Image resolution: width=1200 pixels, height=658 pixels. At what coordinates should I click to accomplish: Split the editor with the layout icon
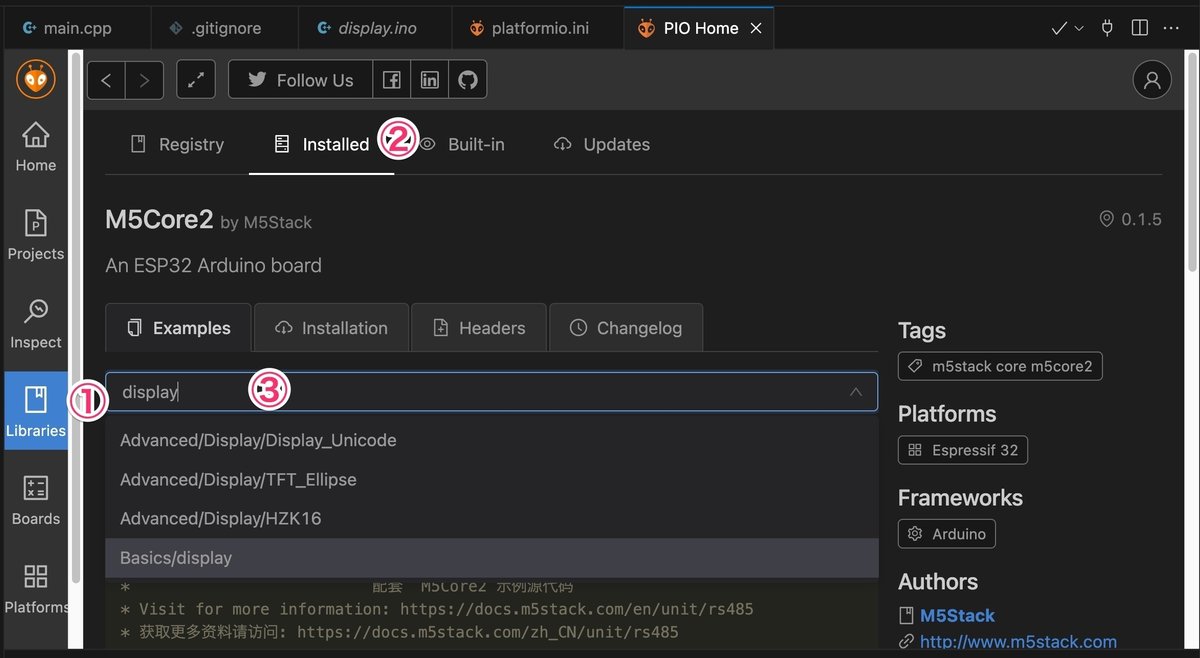pos(1139,28)
